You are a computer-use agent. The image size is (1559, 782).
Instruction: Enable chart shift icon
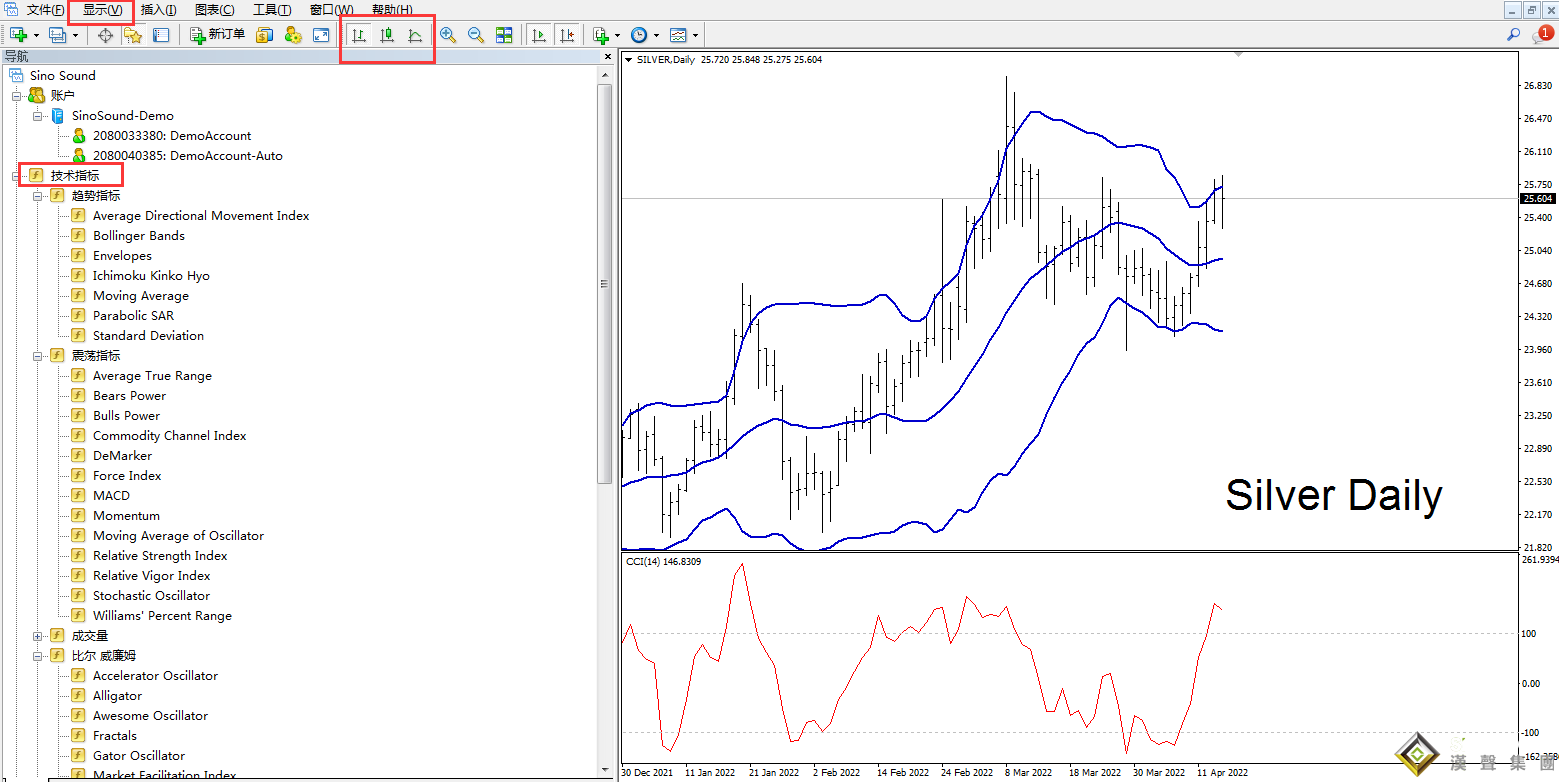(x=567, y=35)
